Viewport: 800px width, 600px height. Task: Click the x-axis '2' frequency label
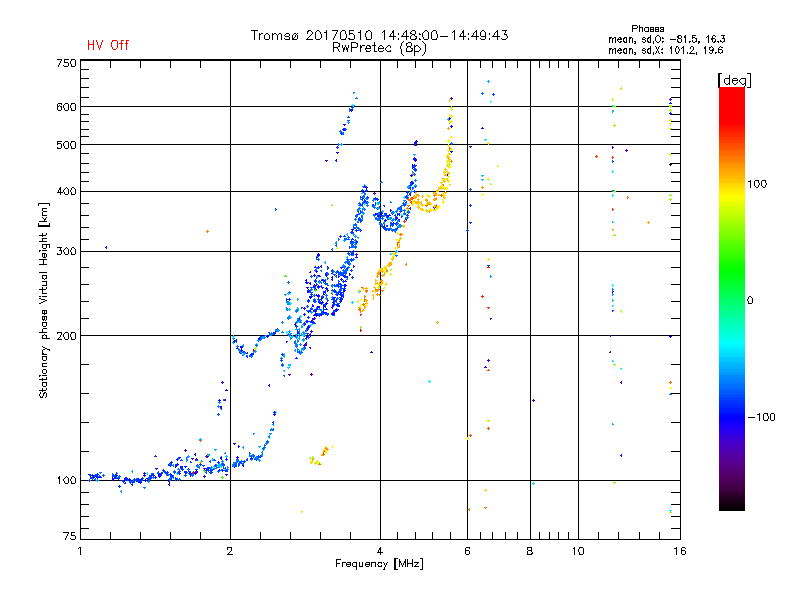coord(230,551)
